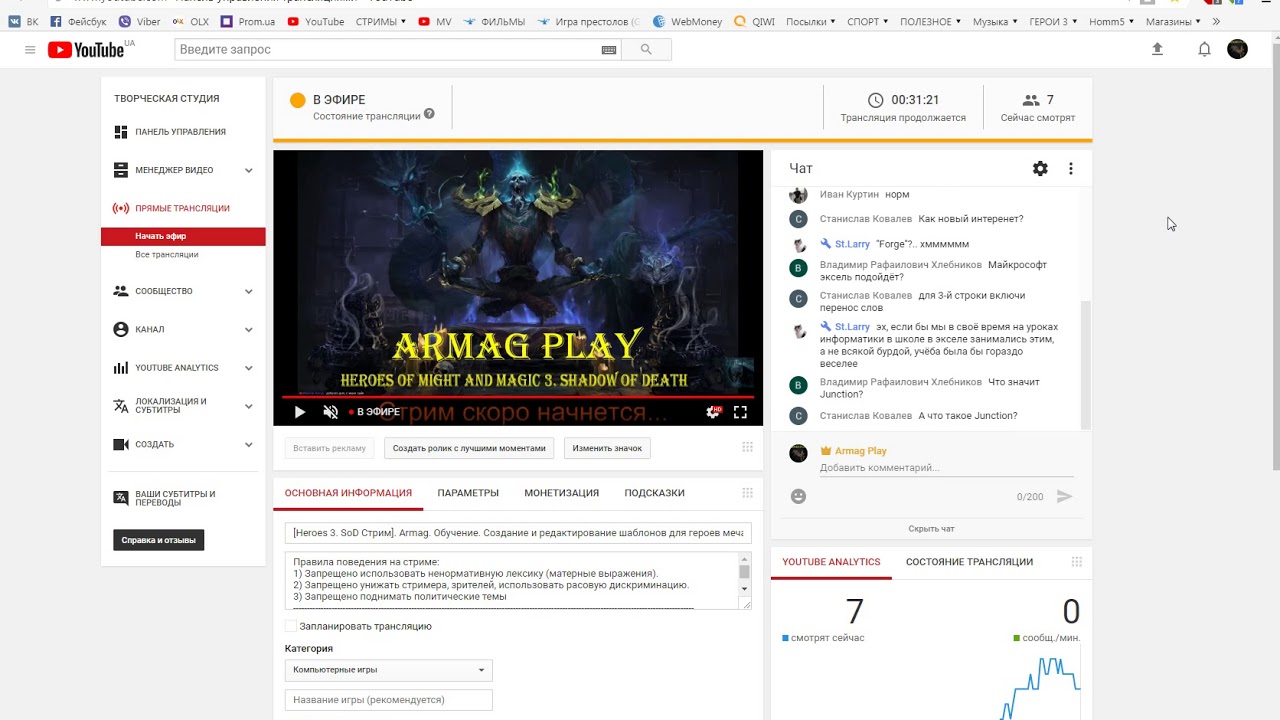Send the chat message arrow
The image size is (1280, 720).
coord(1064,496)
